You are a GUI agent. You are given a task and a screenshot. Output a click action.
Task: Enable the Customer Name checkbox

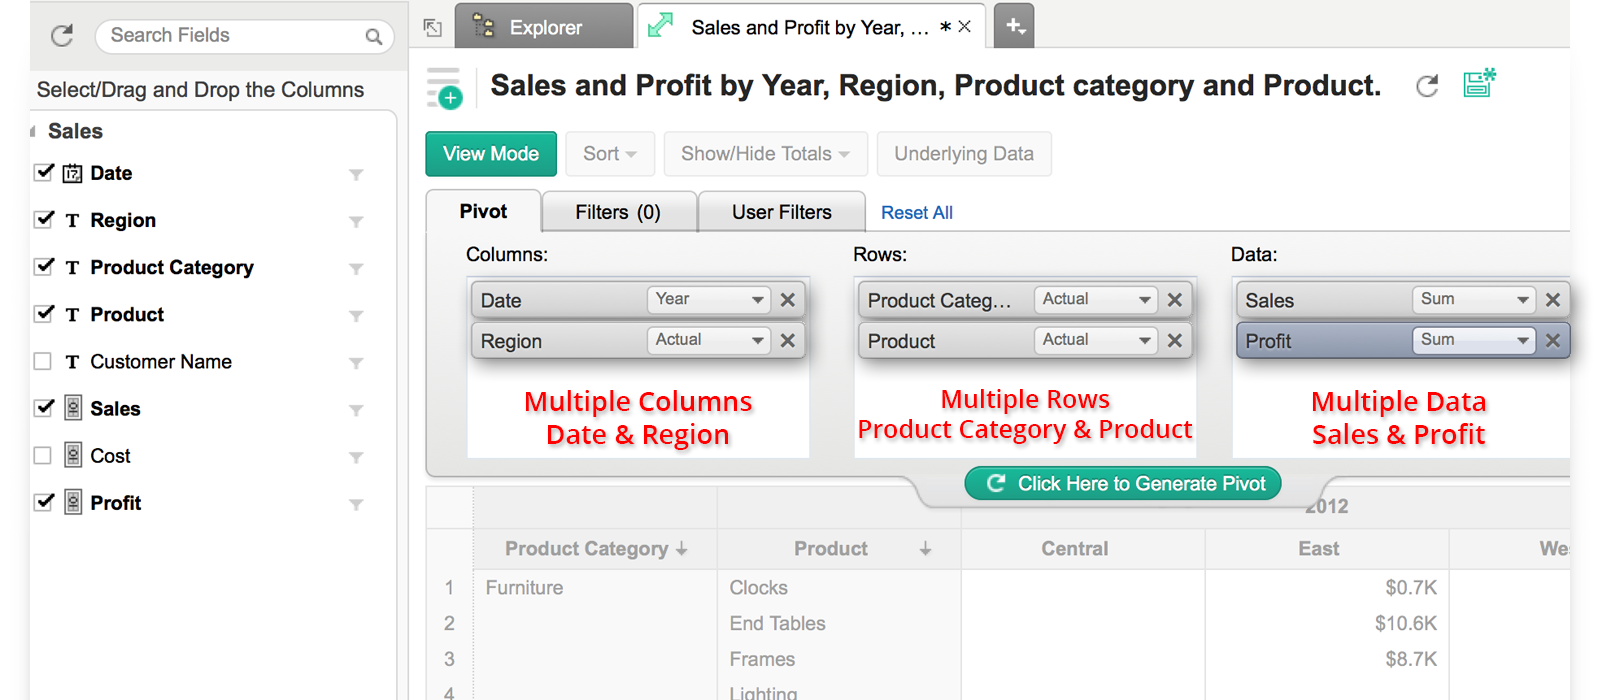(x=43, y=361)
